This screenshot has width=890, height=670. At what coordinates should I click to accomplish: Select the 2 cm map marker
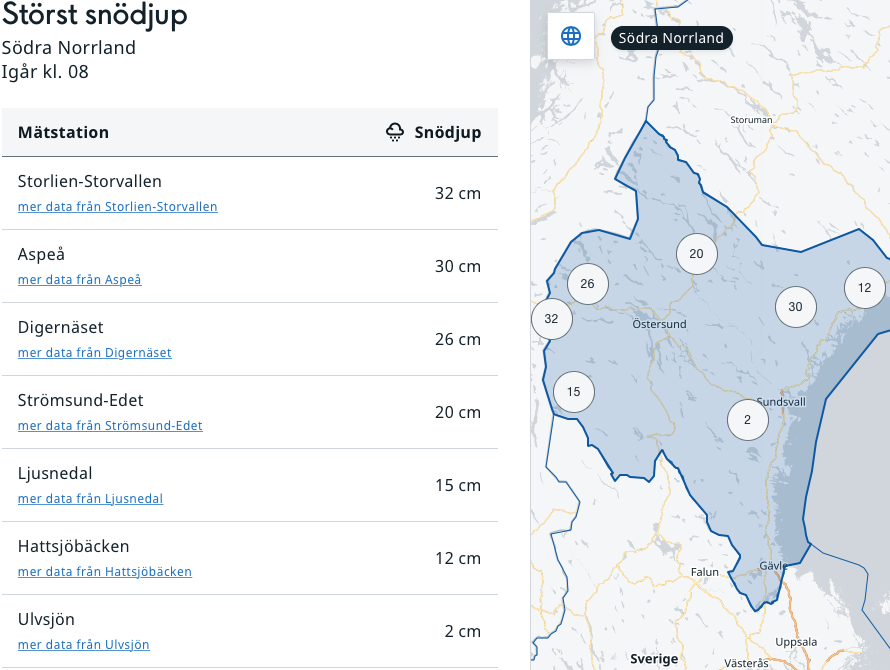click(746, 420)
